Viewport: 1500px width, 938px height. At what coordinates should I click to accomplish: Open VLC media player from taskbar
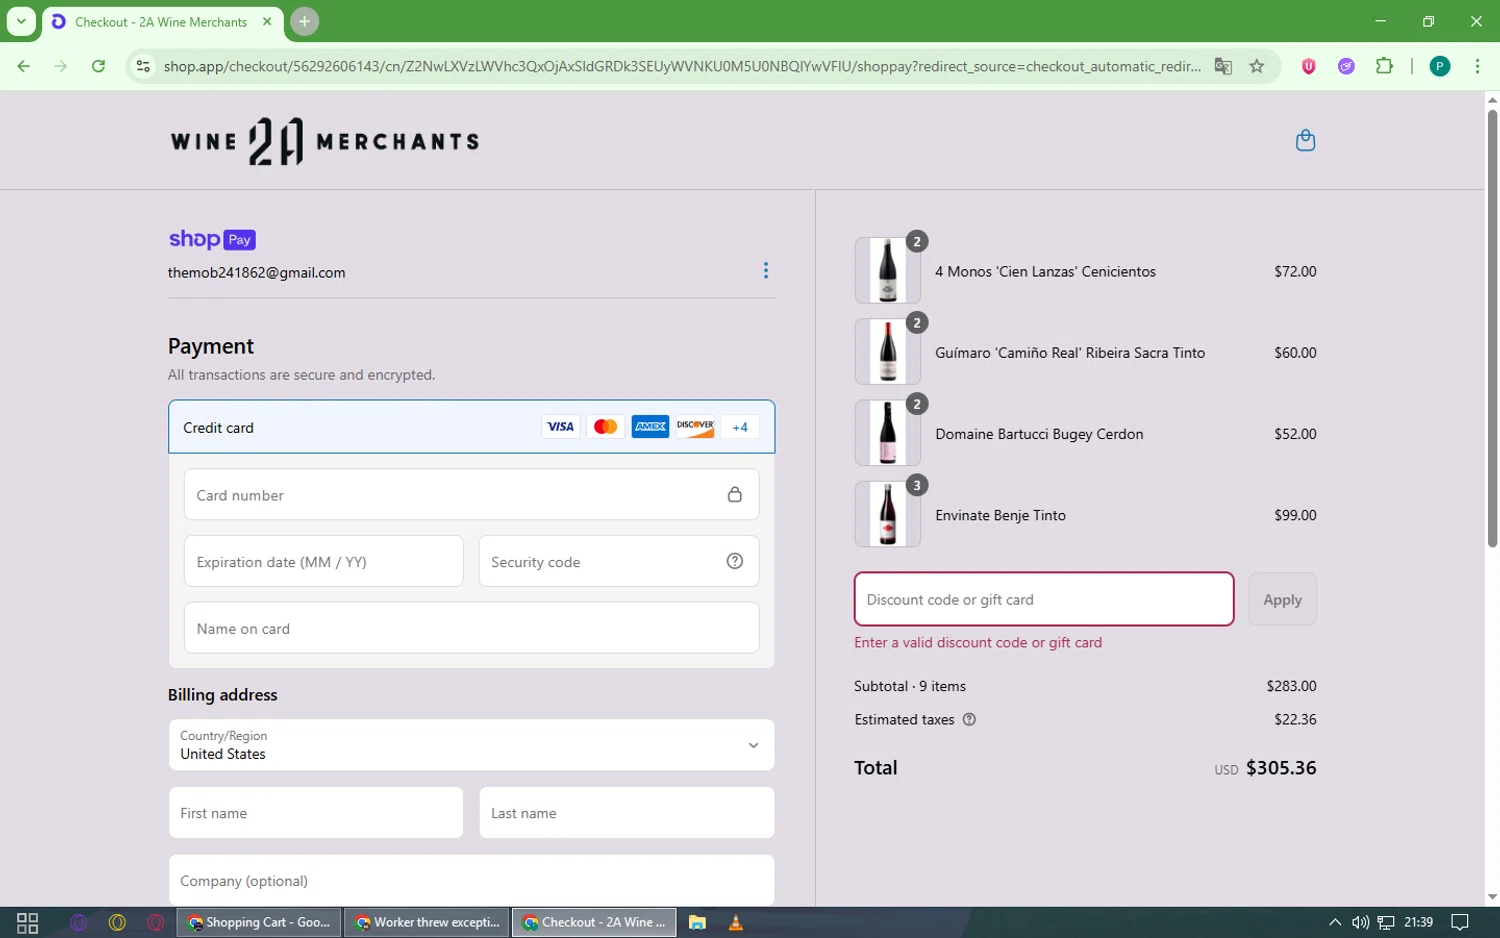[x=736, y=922]
